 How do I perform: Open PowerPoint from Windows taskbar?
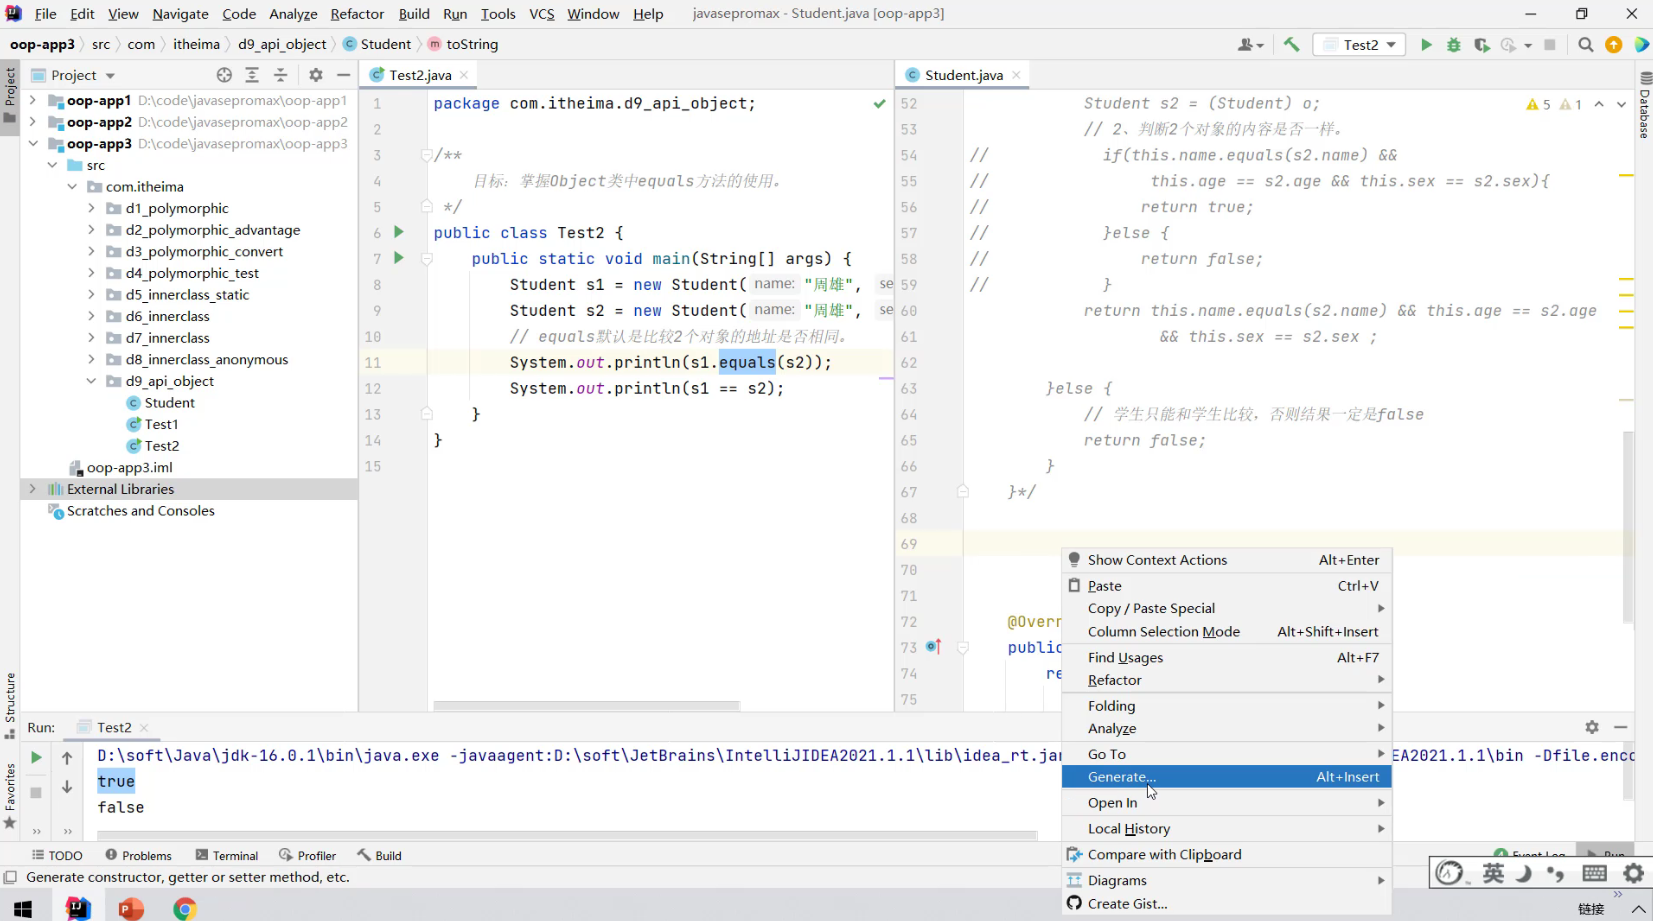coord(131,908)
